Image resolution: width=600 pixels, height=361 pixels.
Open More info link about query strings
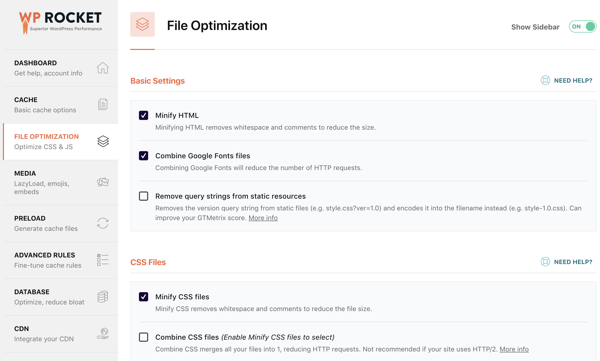263,218
